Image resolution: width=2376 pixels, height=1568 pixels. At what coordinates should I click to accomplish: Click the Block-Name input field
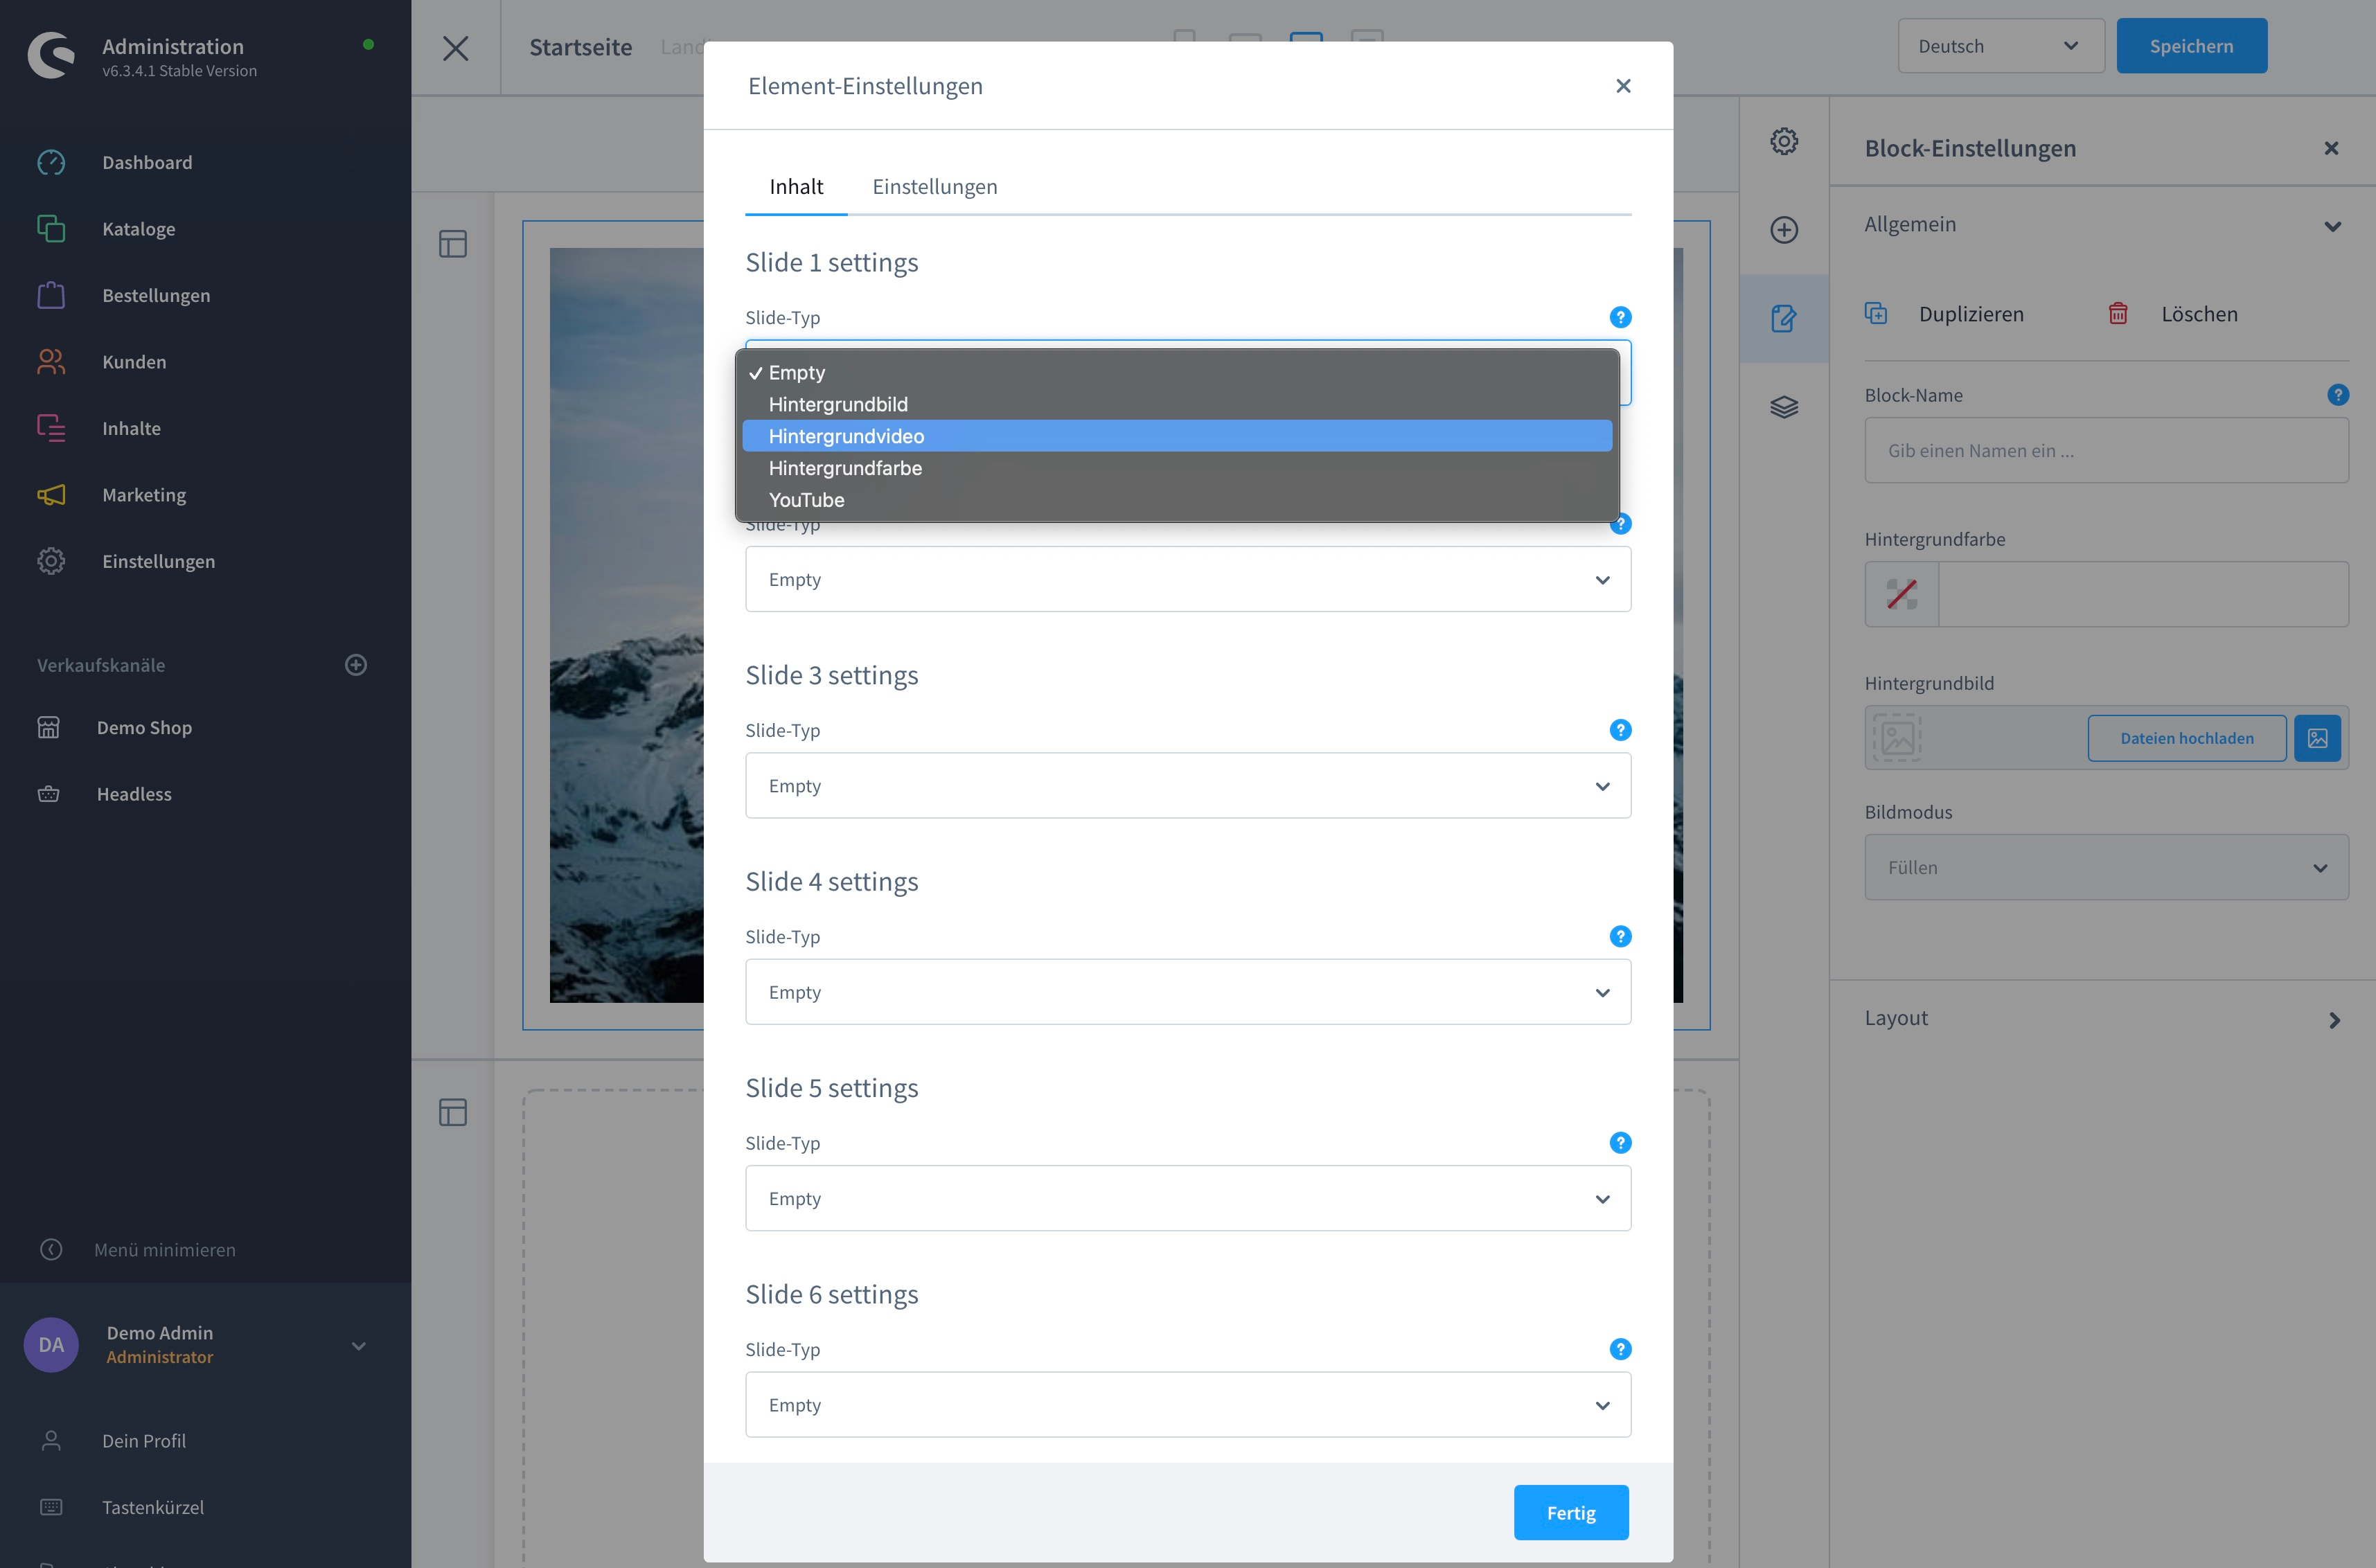(x=2106, y=451)
